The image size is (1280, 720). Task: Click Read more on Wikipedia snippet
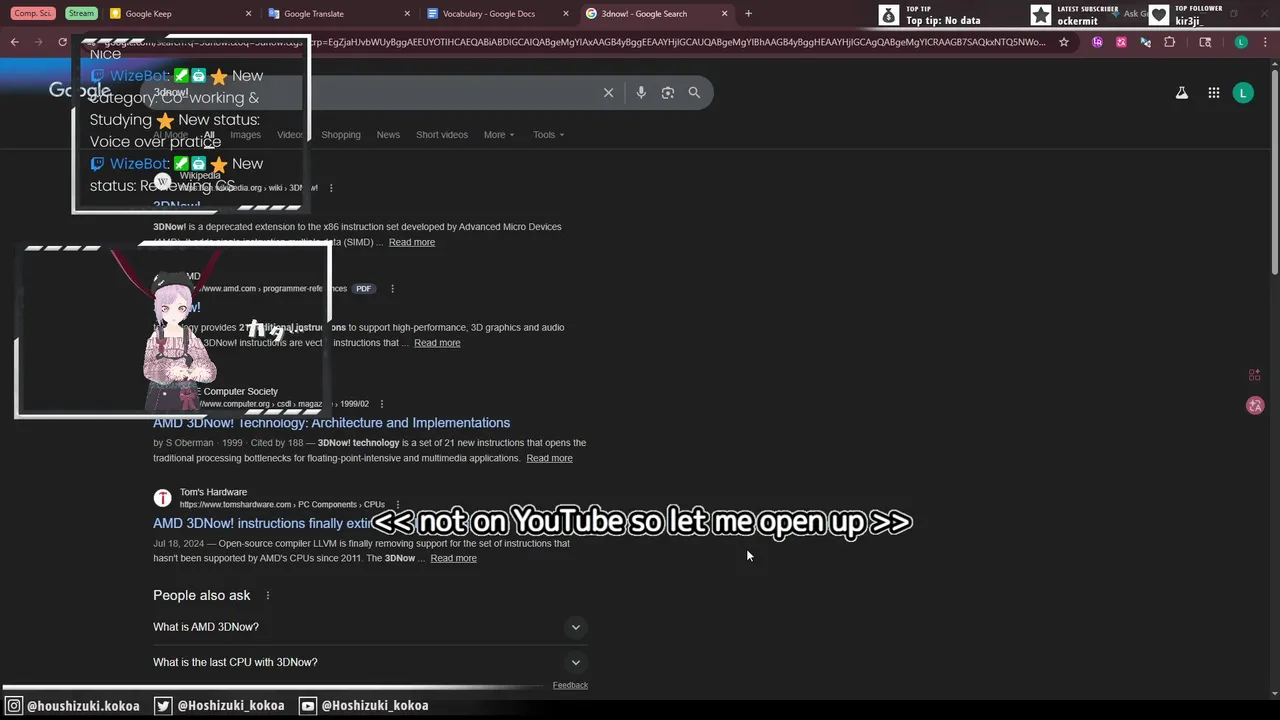click(412, 242)
